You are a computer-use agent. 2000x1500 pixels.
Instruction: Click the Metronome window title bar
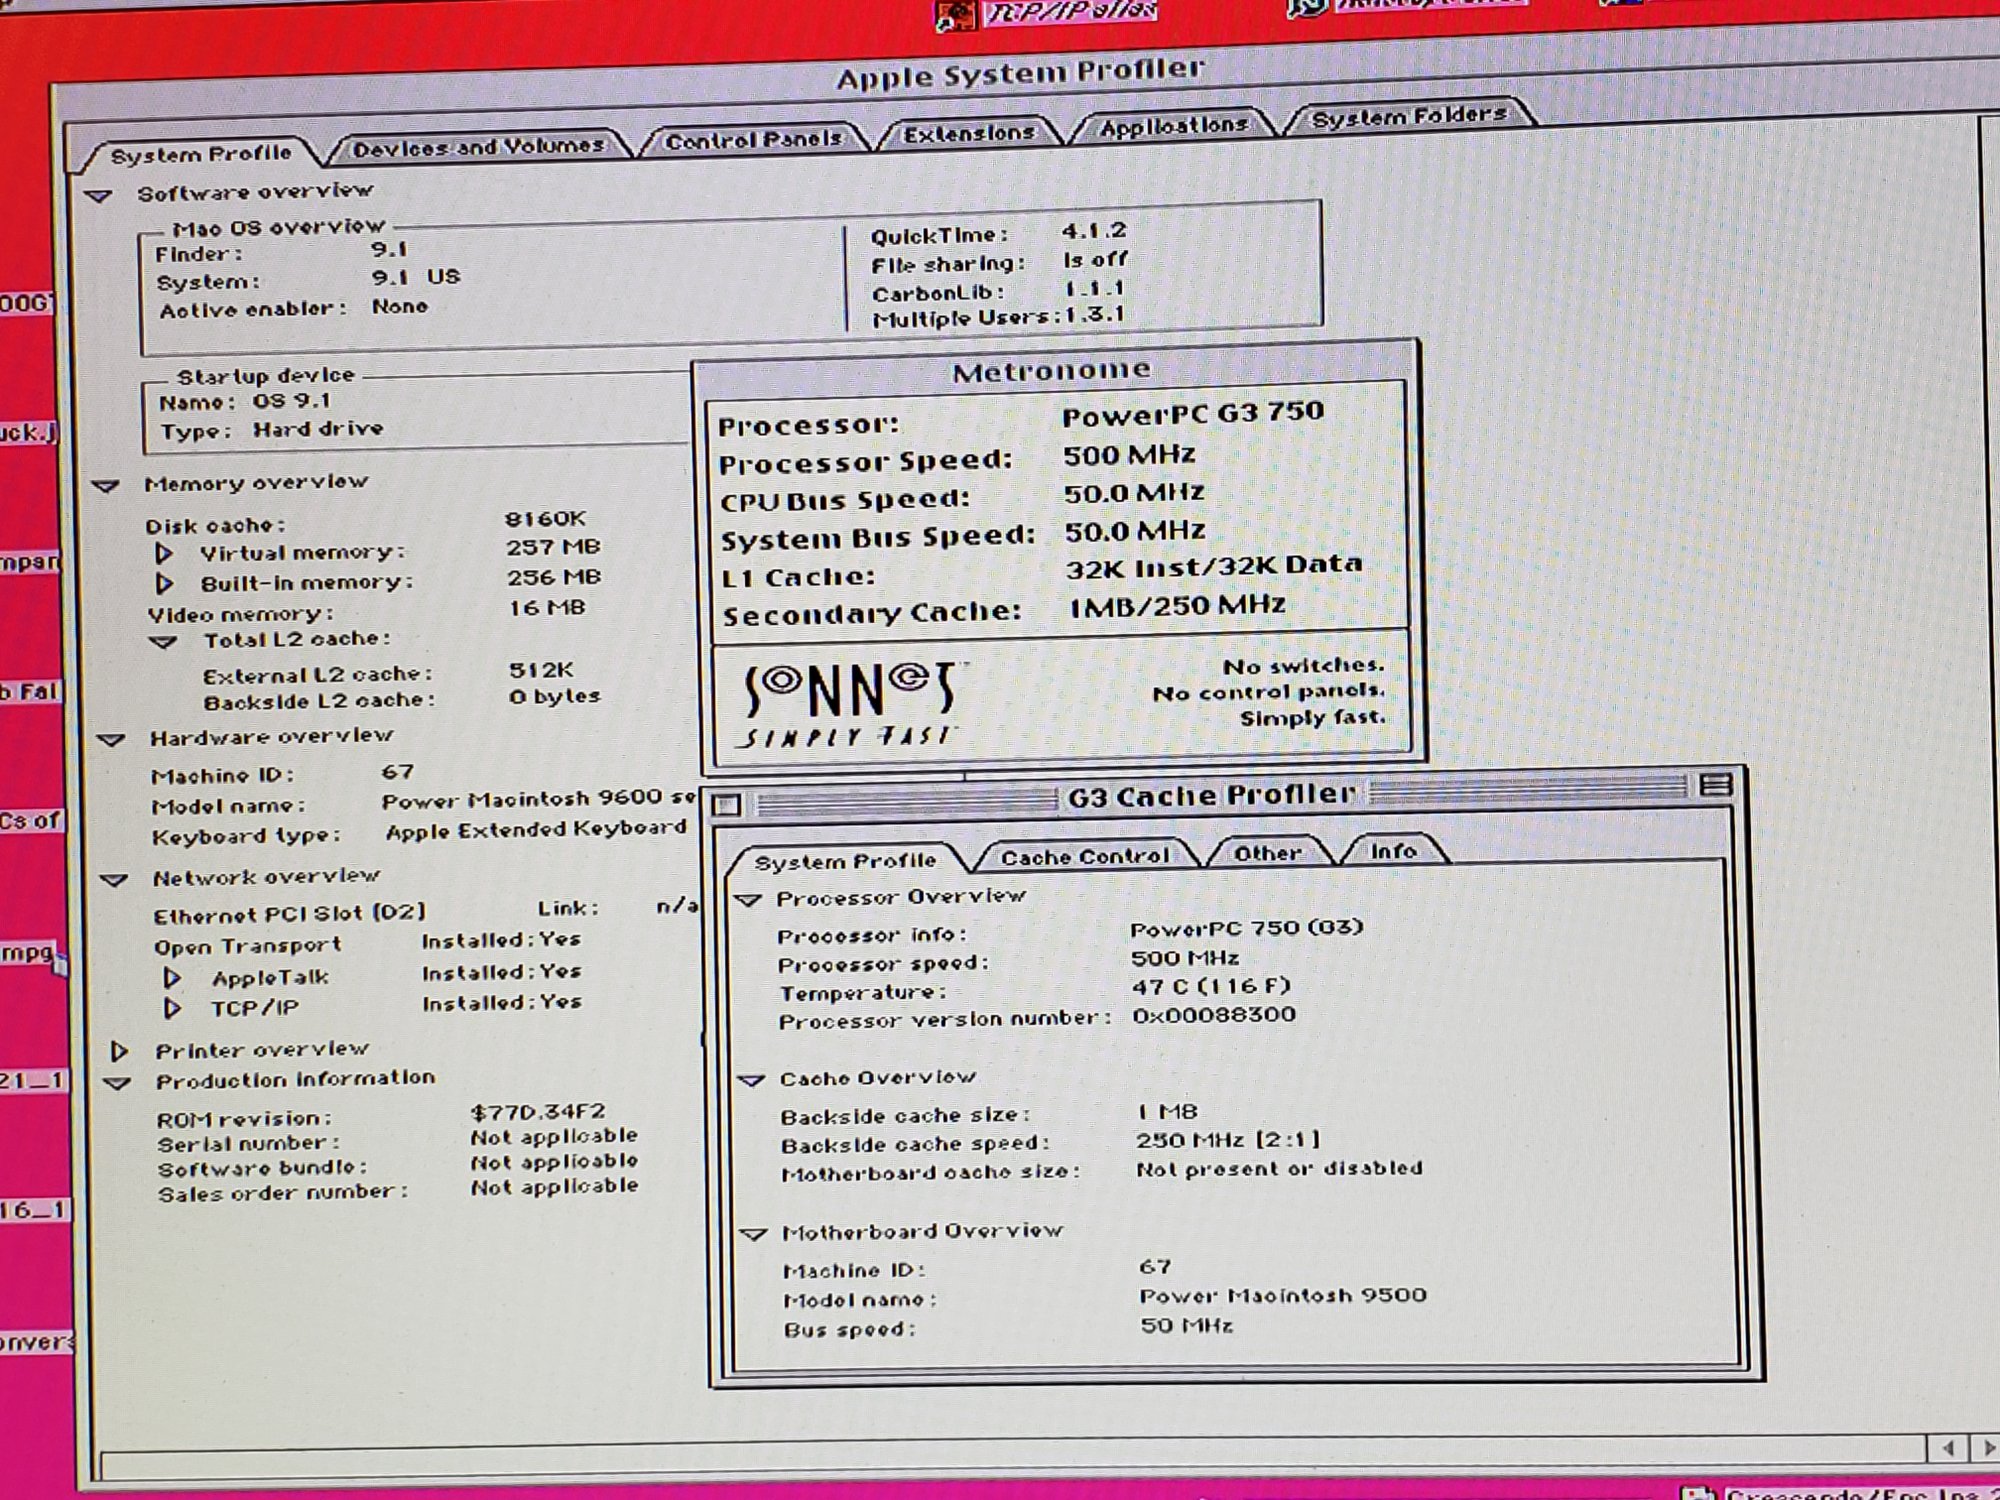[x=1050, y=372]
